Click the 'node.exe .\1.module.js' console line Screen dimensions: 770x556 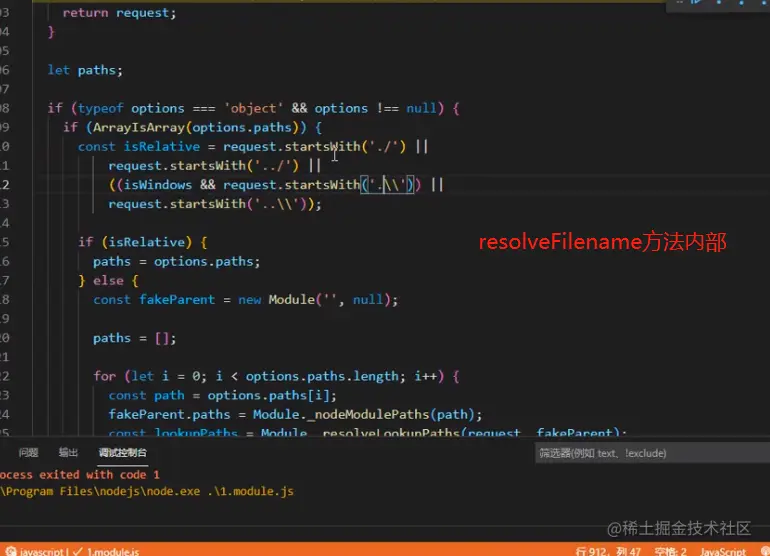point(220,491)
